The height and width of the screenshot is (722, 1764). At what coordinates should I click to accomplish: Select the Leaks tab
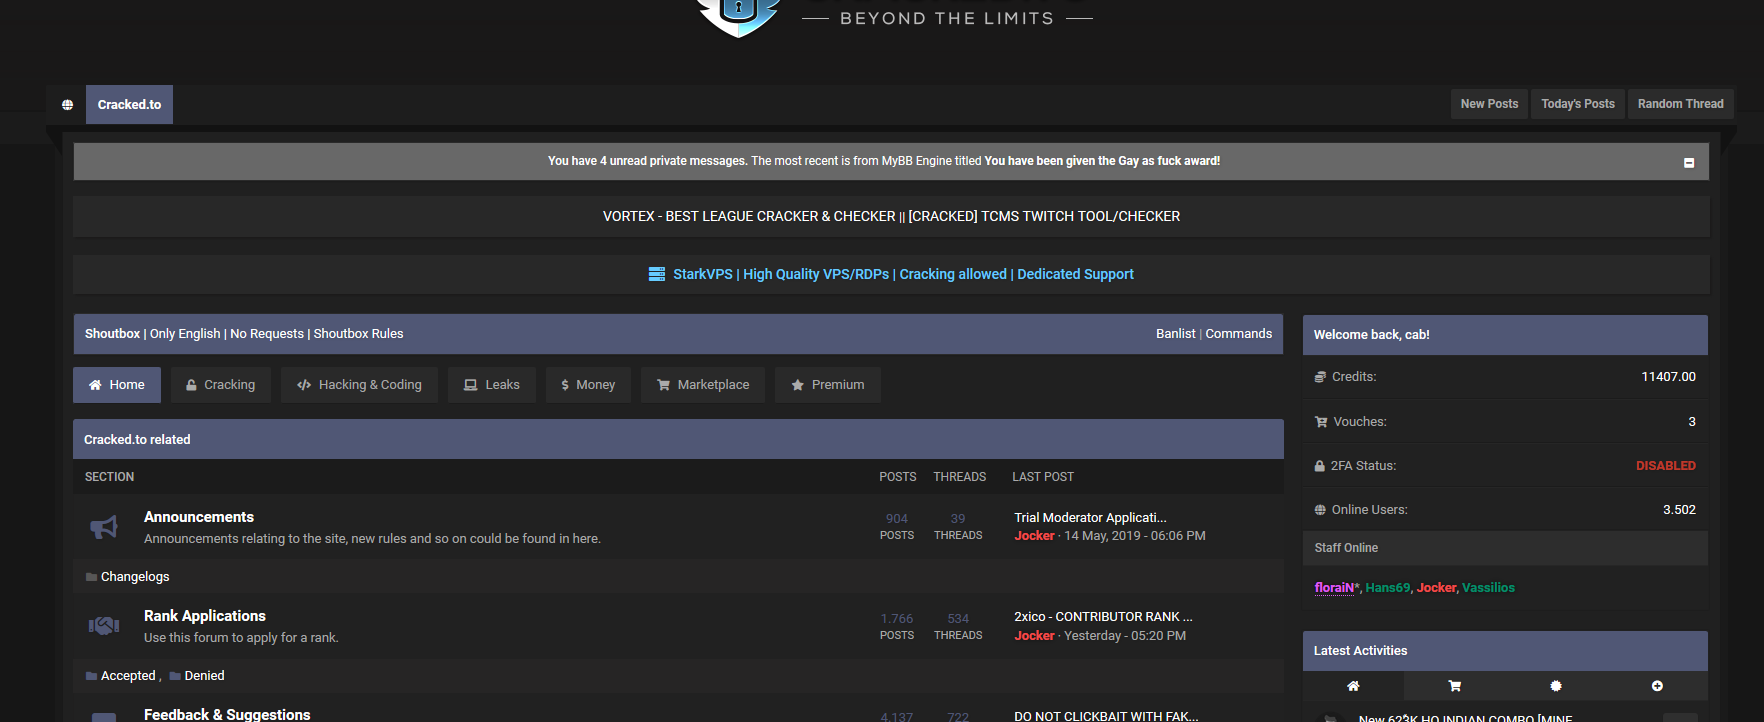[492, 385]
